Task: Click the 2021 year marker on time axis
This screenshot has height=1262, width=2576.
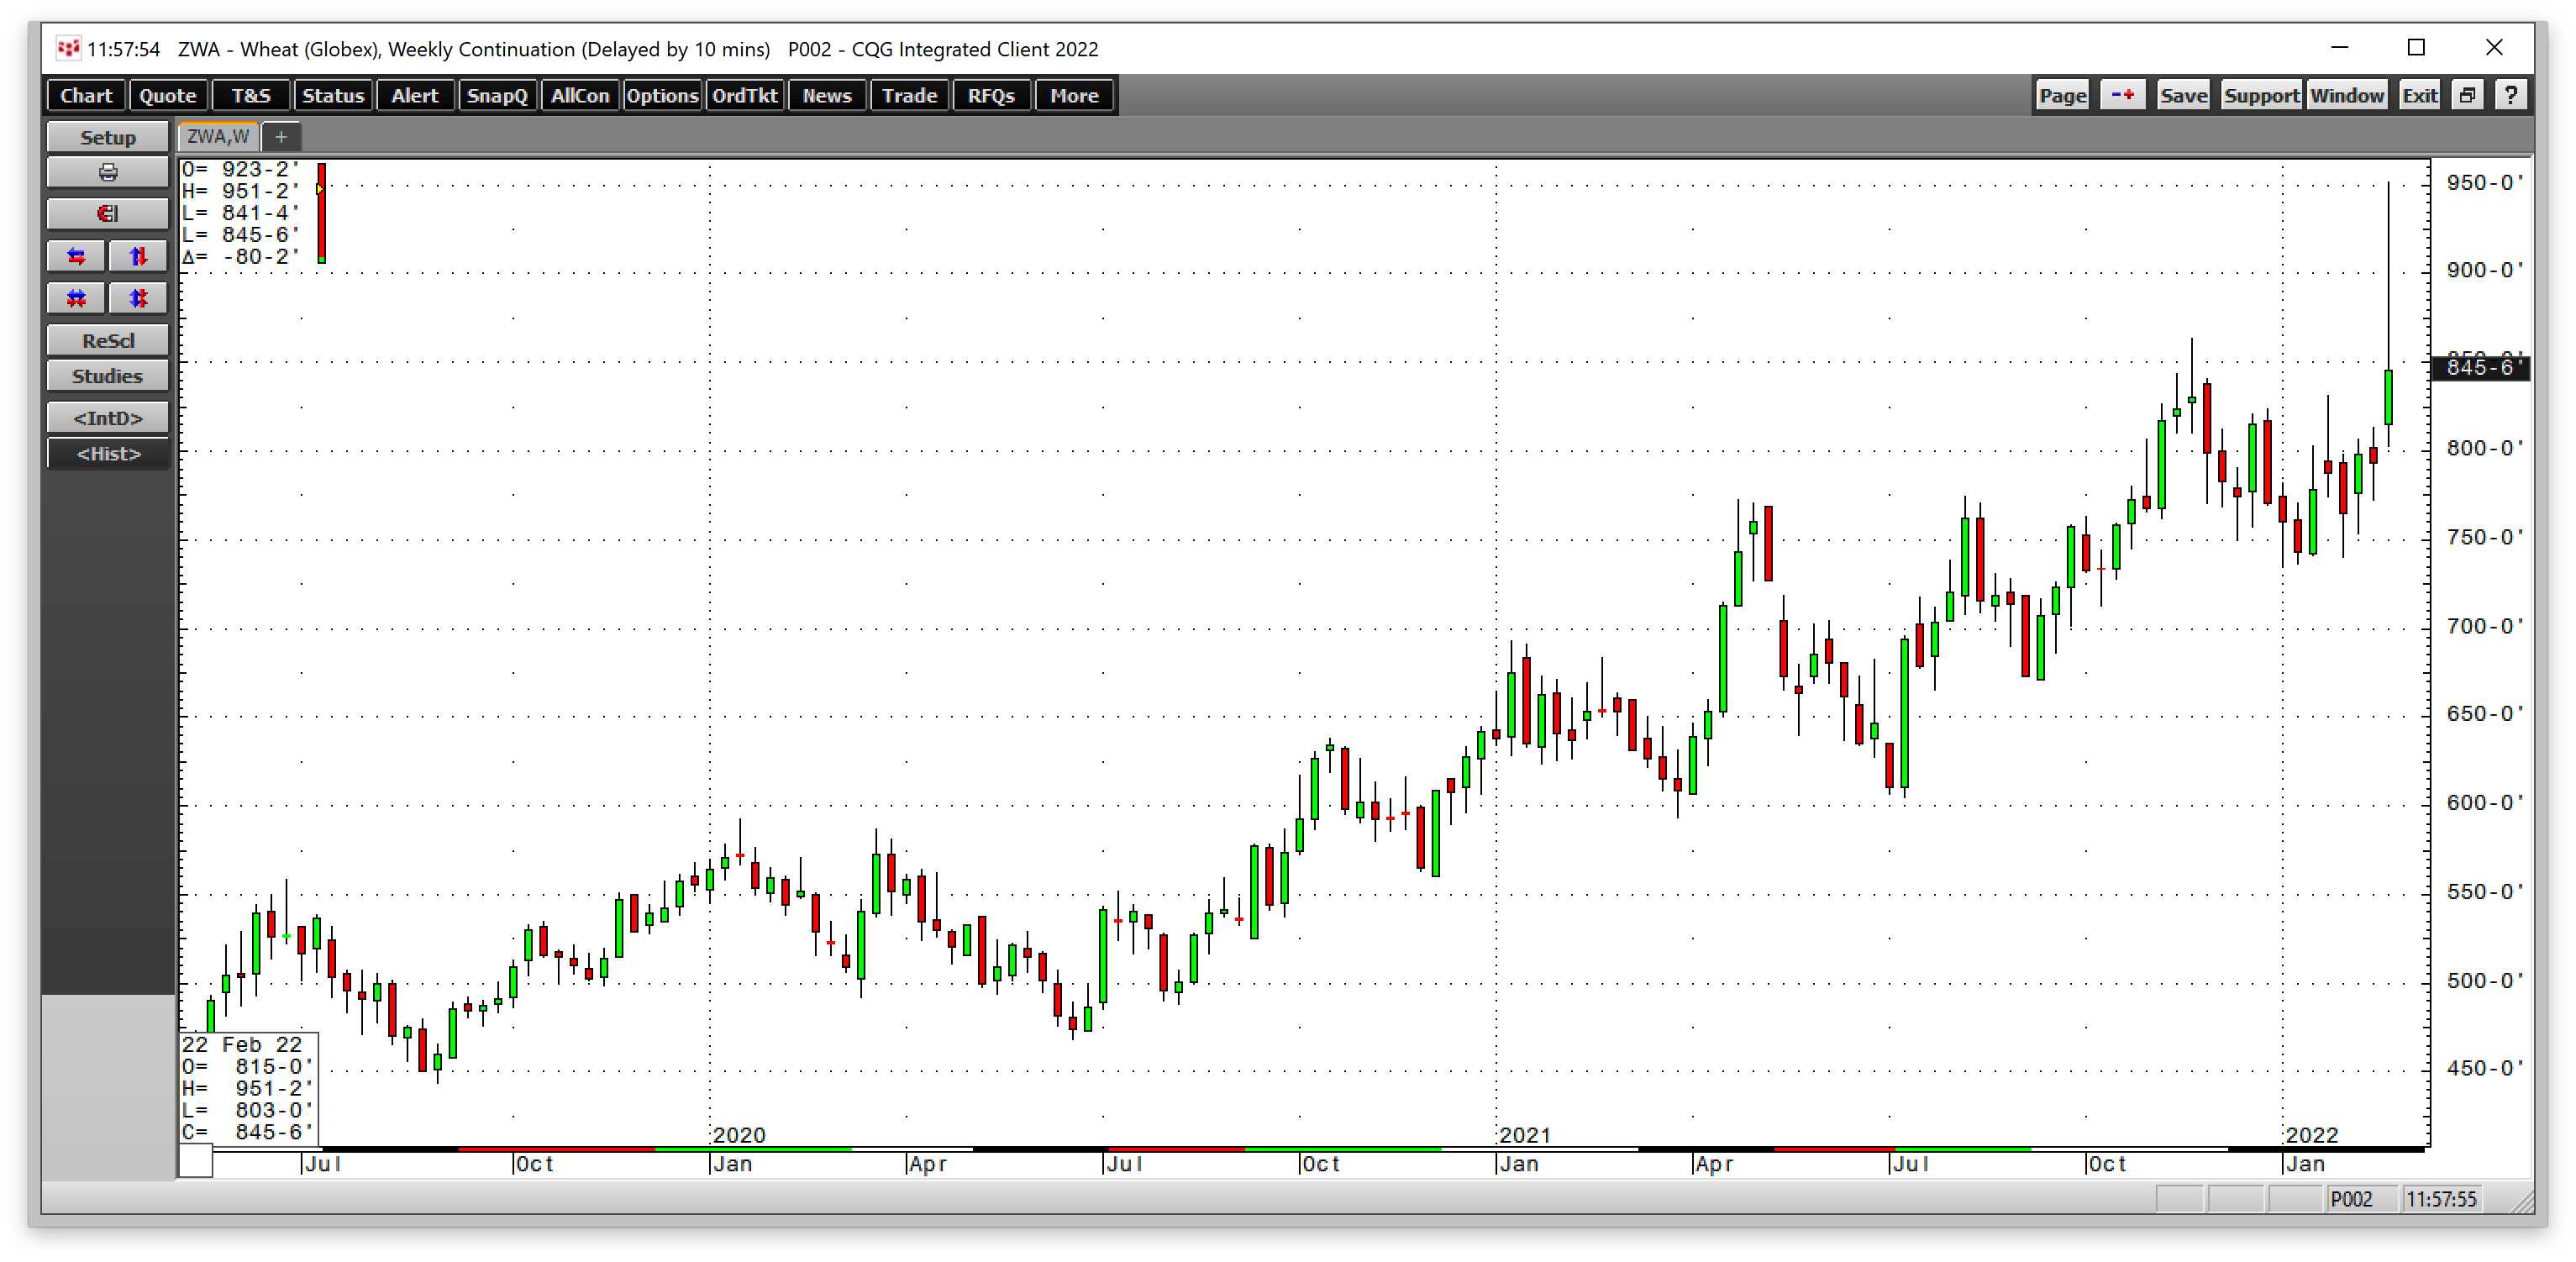Action: [x=1525, y=1135]
